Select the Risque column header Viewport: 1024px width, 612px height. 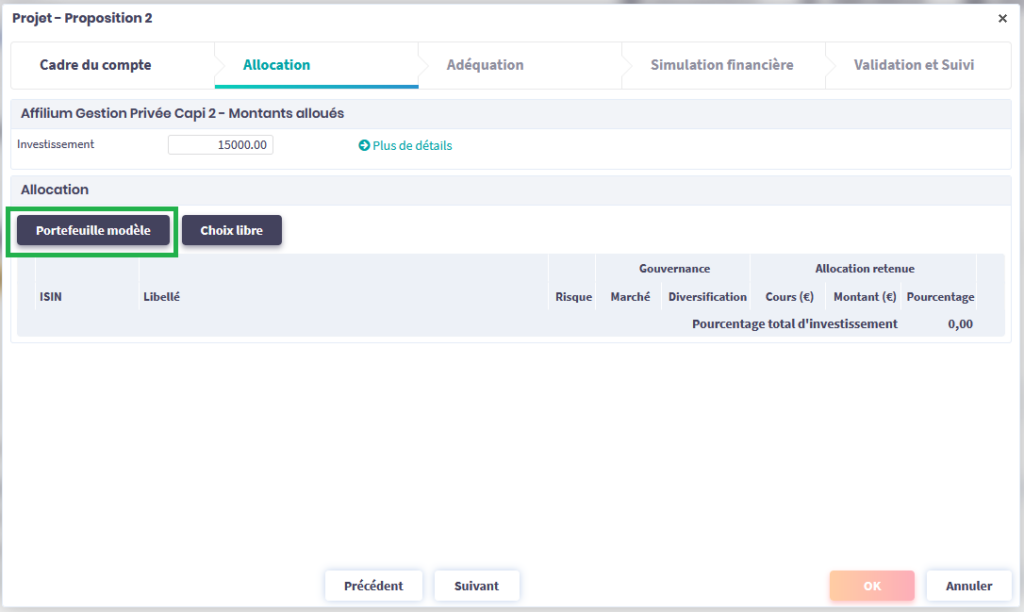click(573, 297)
